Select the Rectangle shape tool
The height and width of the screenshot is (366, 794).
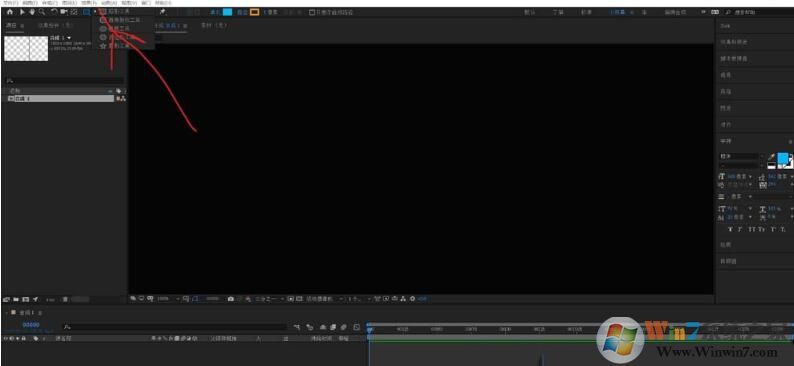(x=86, y=12)
